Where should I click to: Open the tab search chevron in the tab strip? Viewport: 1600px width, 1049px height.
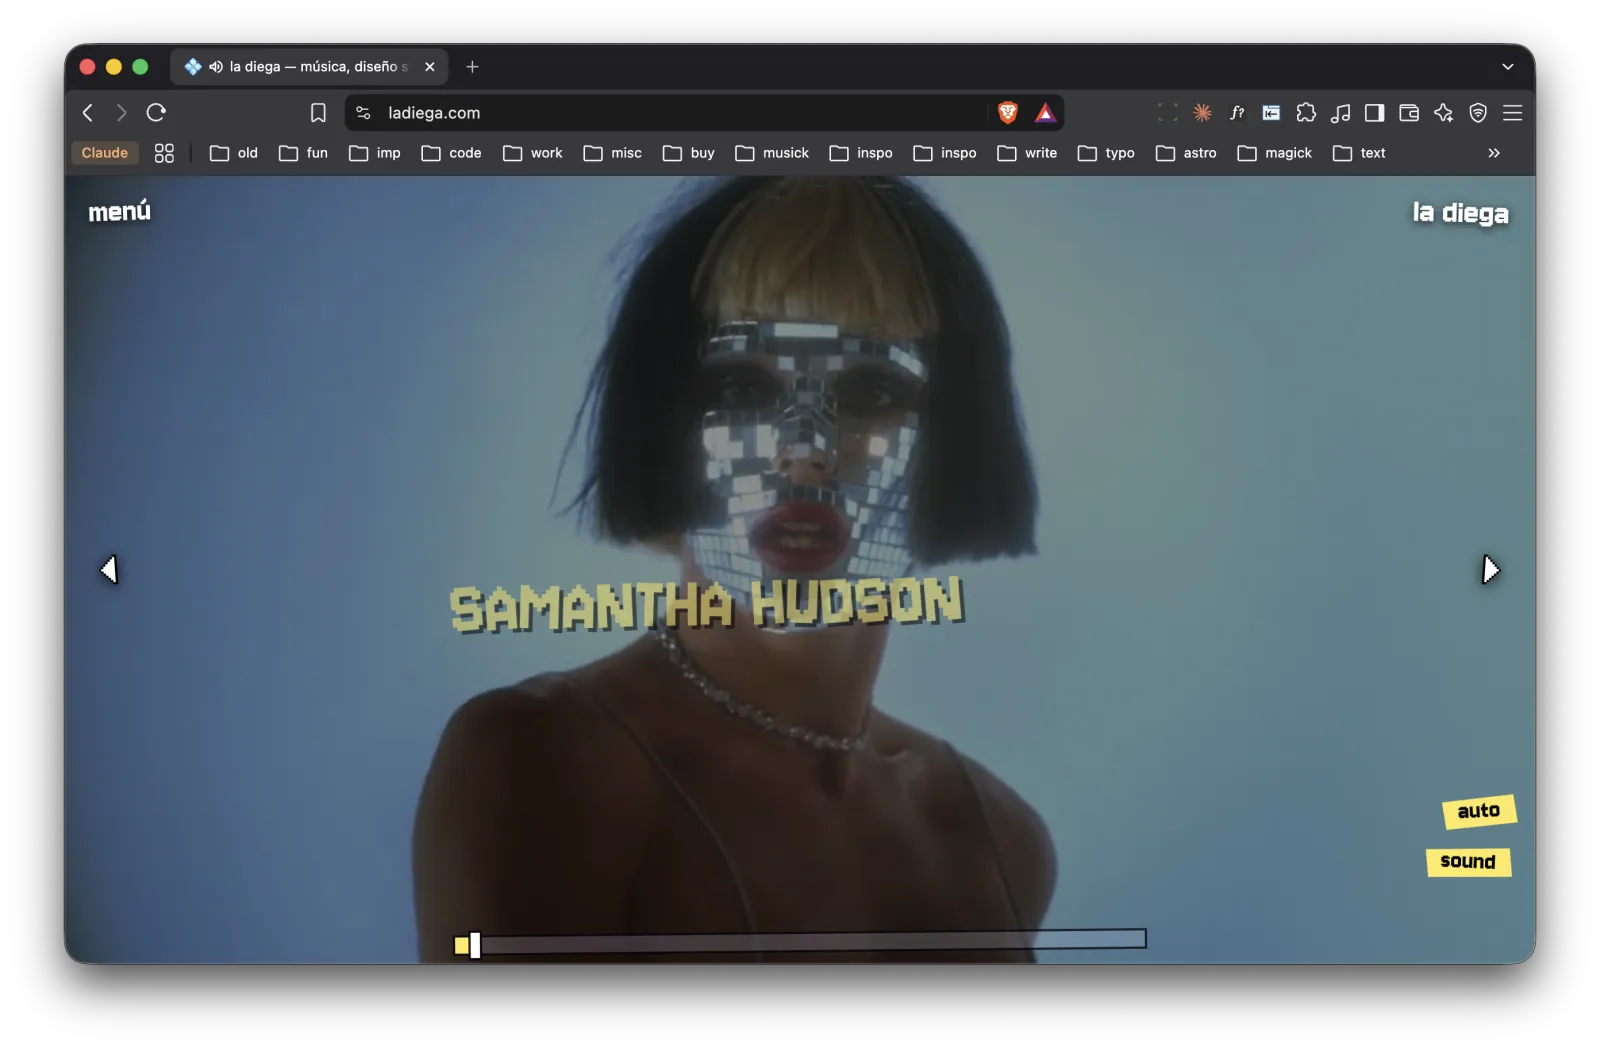click(1508, 67)
